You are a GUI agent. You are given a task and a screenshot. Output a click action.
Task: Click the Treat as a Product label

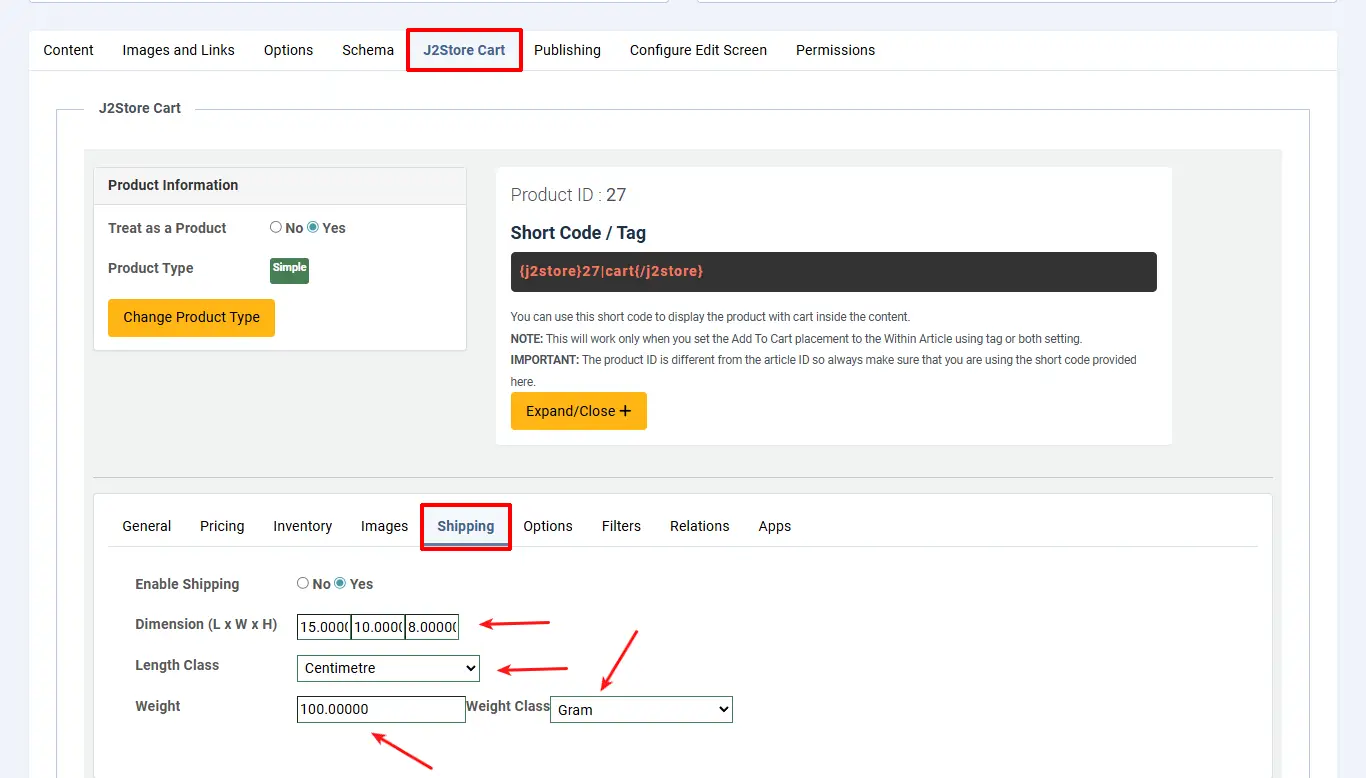[x=167, y=228]
